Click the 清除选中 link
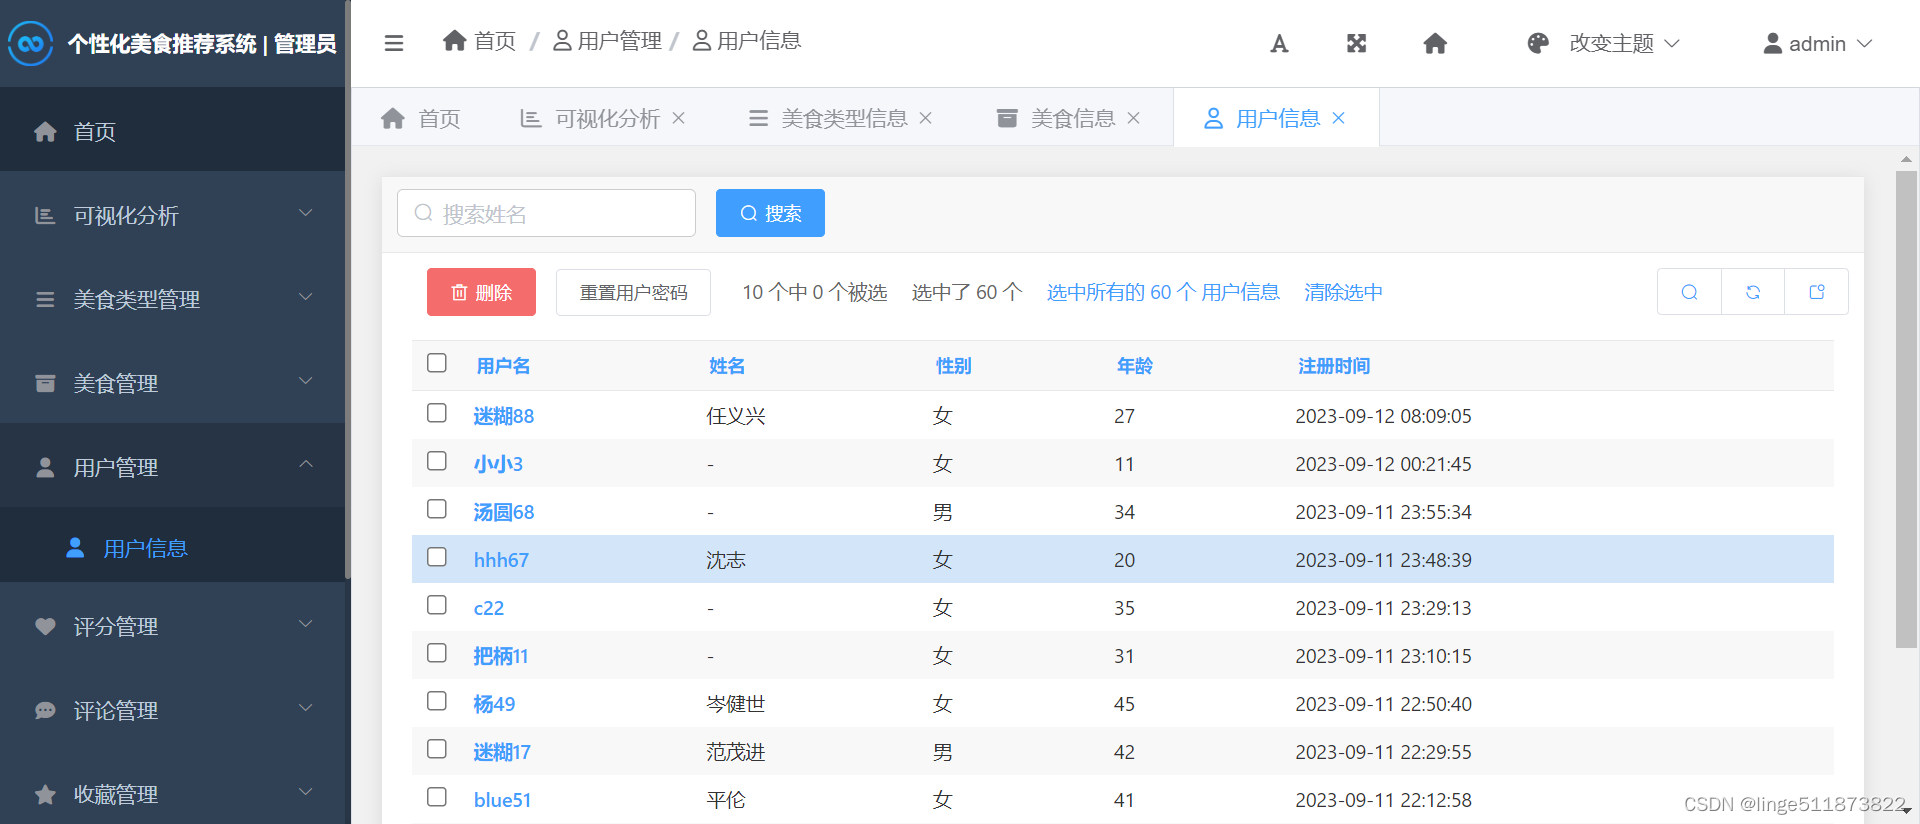This screenshot has width=1920, height=824. pos(1343,292)
